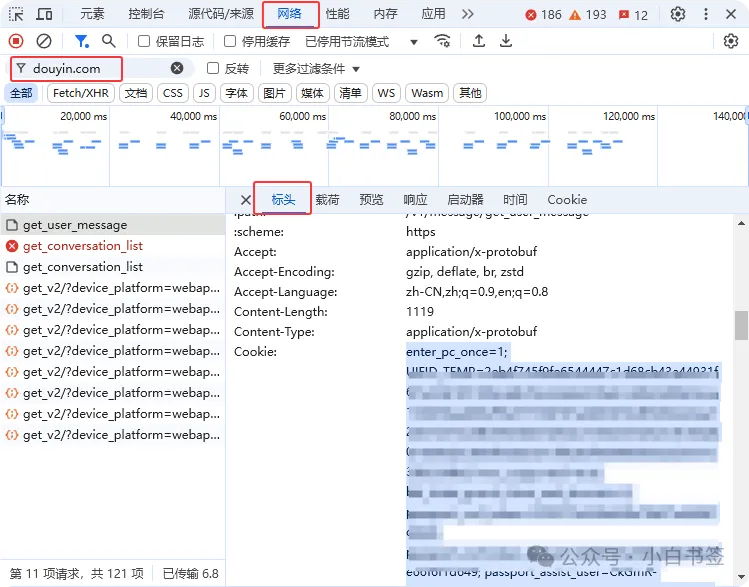Image resolution: width=749 pixels, height=587 pixels.
Task: Expand more tabs double-chevron
Action: click(x=468, y=14)
